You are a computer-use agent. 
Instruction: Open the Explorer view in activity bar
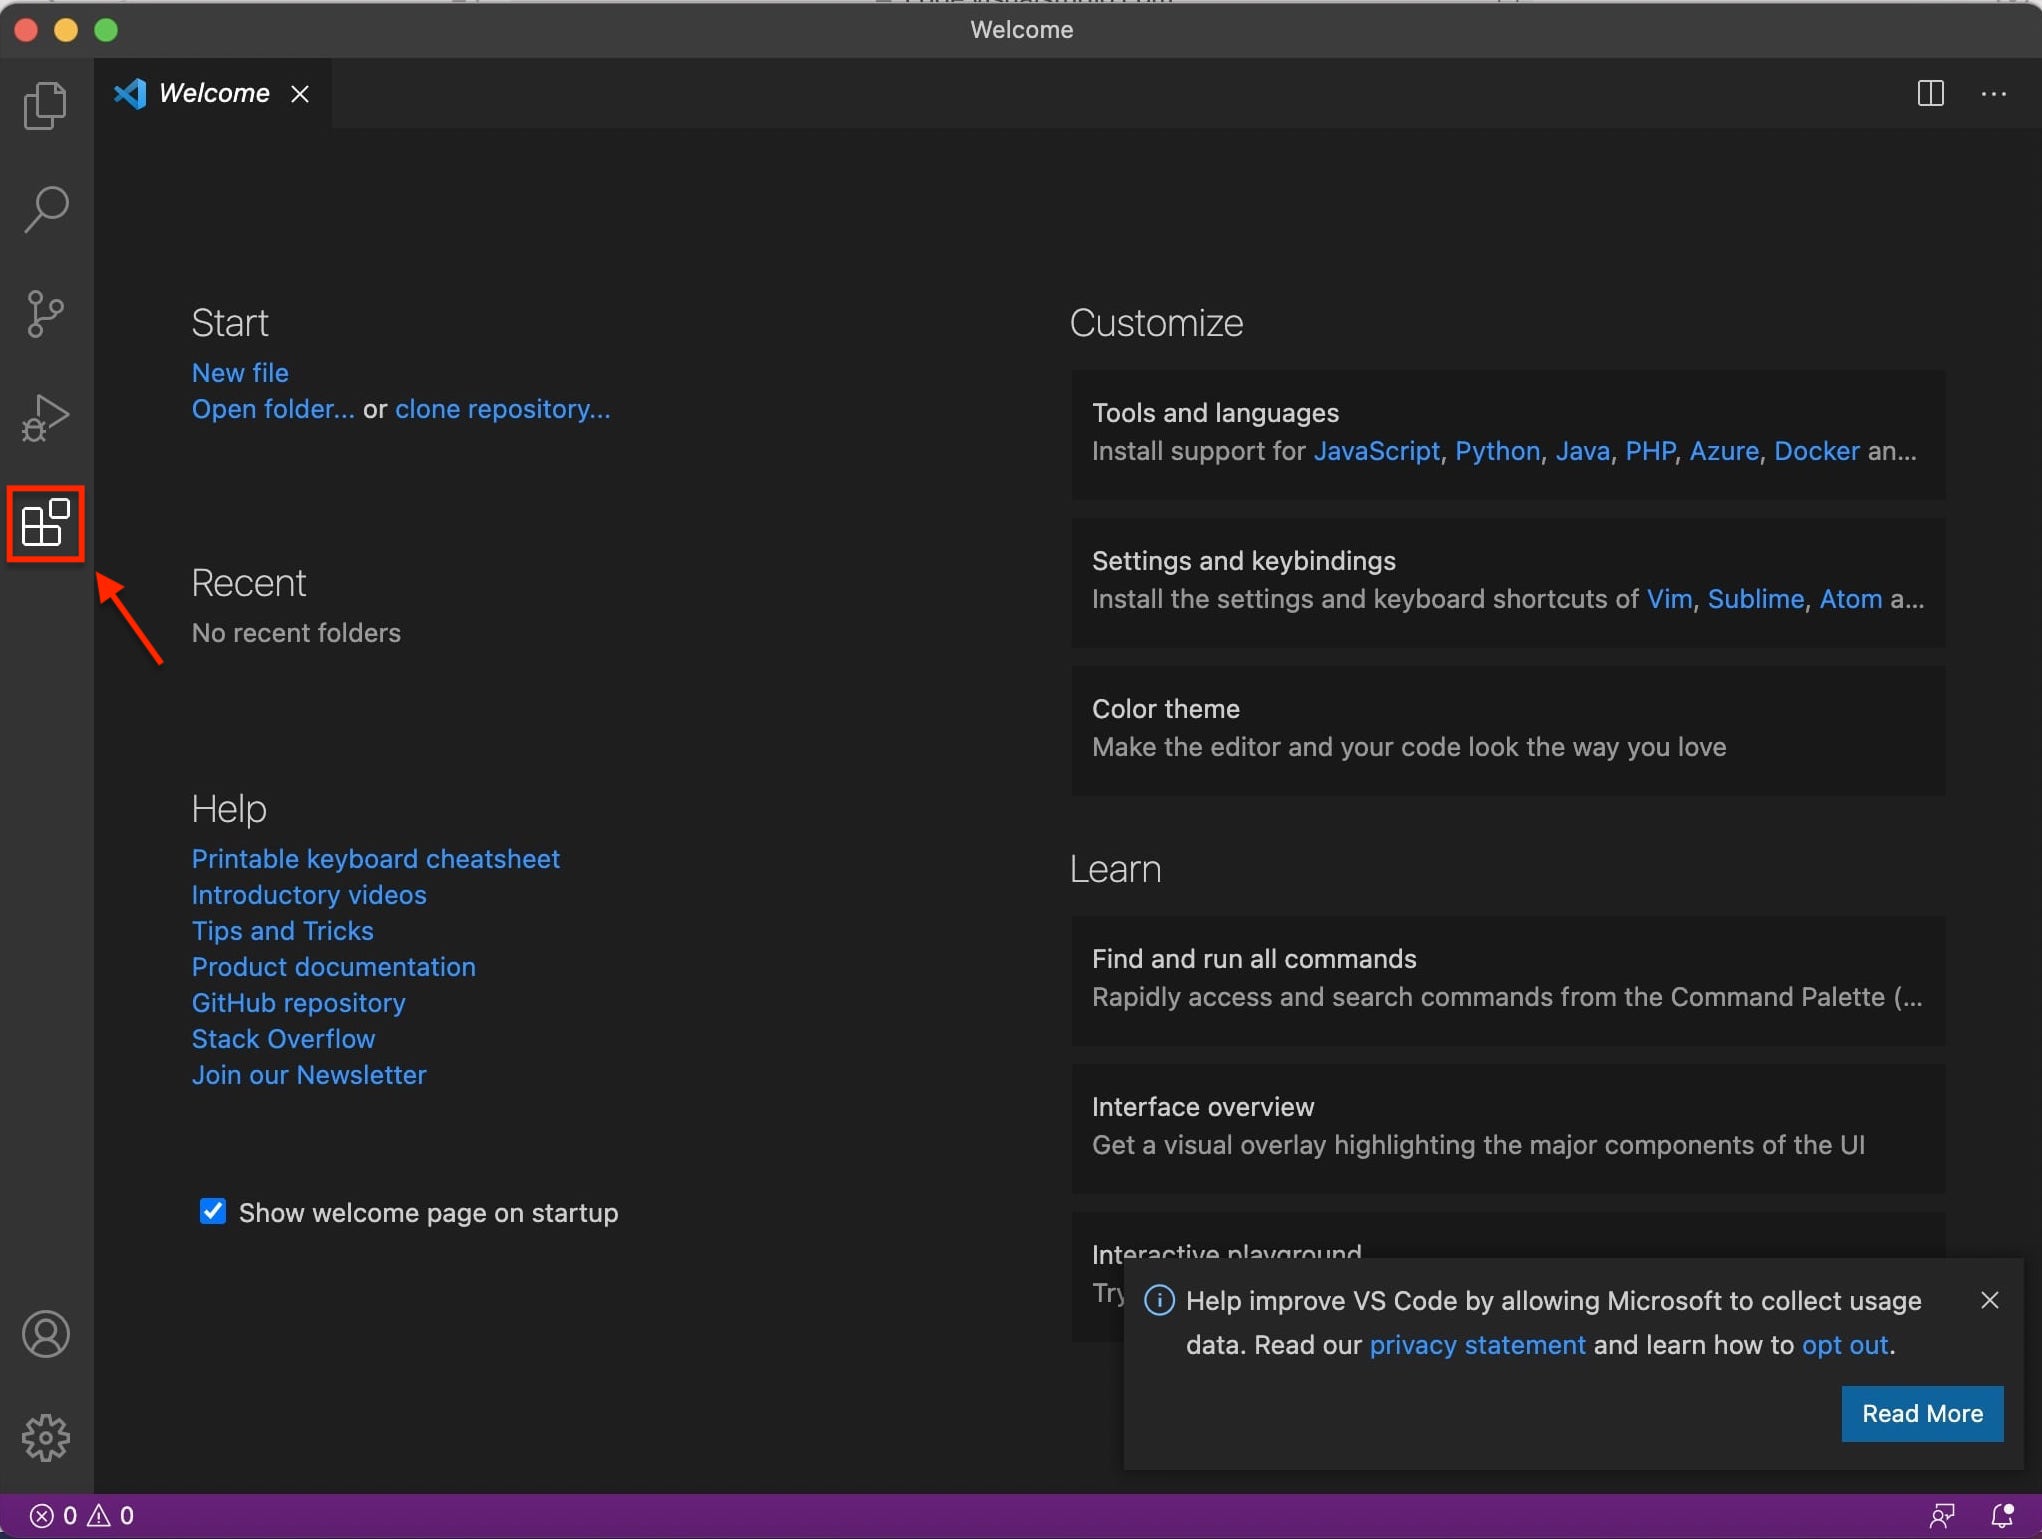coord(46,105)
